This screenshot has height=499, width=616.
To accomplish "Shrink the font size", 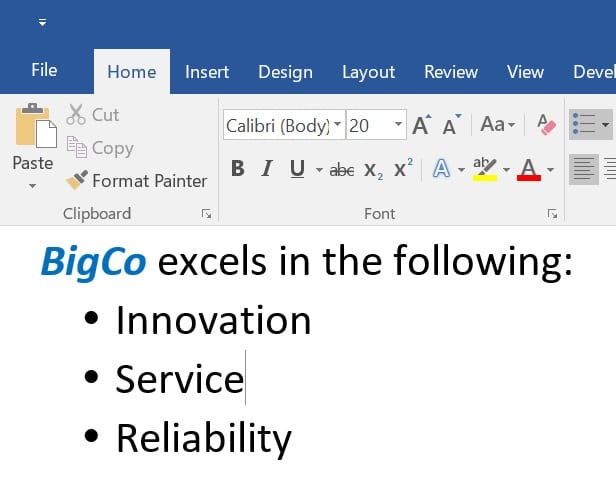I will (451, 126).
